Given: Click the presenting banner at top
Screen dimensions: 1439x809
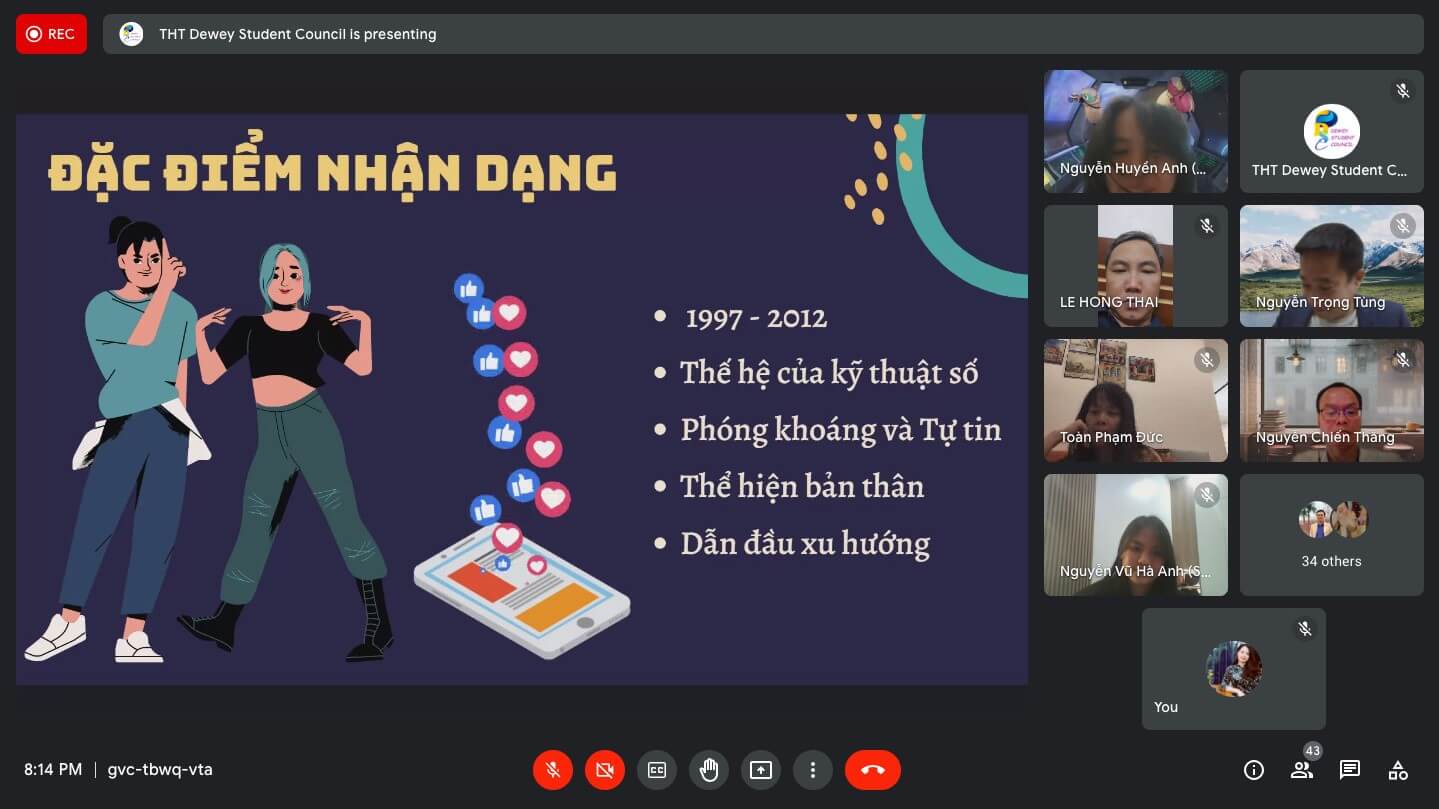Looking at the screenshot, I should point(762,34).
